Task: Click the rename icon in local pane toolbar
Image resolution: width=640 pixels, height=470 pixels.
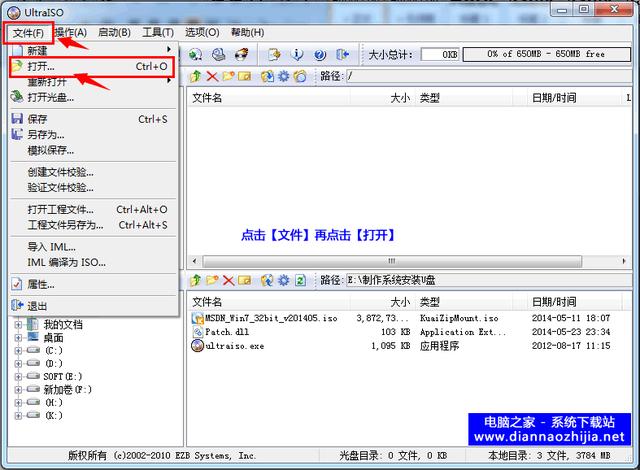Action: (244, 280)
